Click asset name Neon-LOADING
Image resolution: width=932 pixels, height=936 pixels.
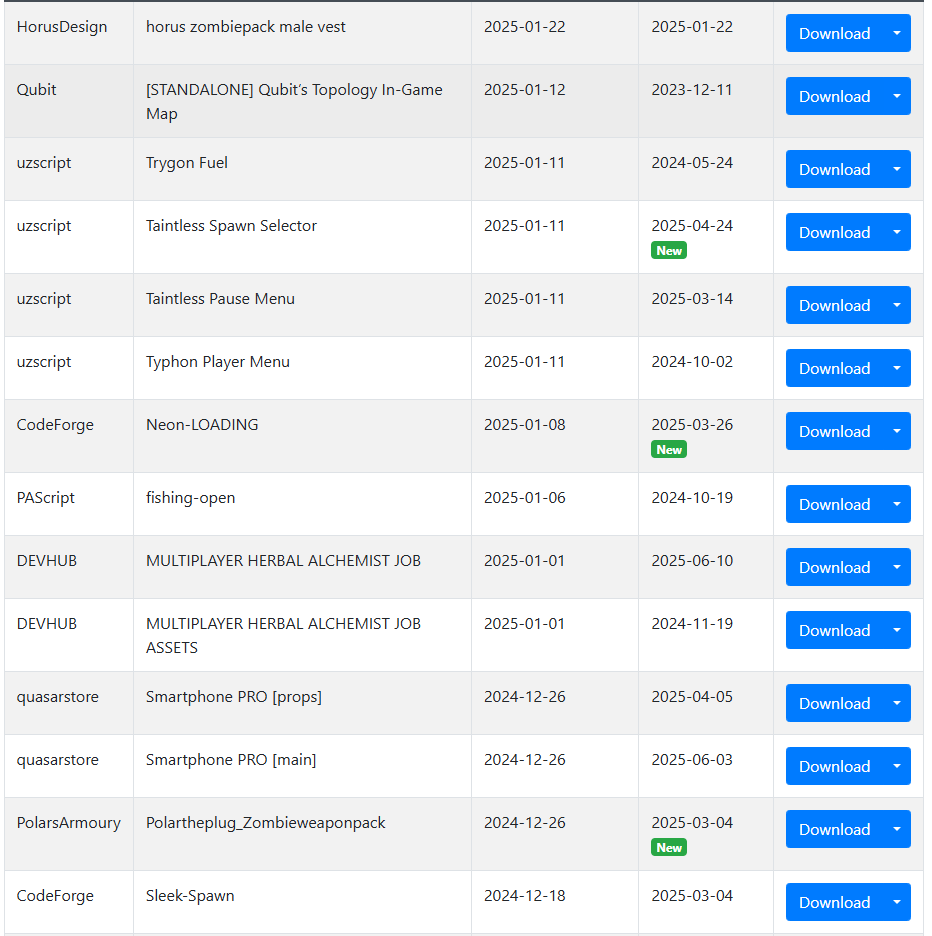click(202, 424)
